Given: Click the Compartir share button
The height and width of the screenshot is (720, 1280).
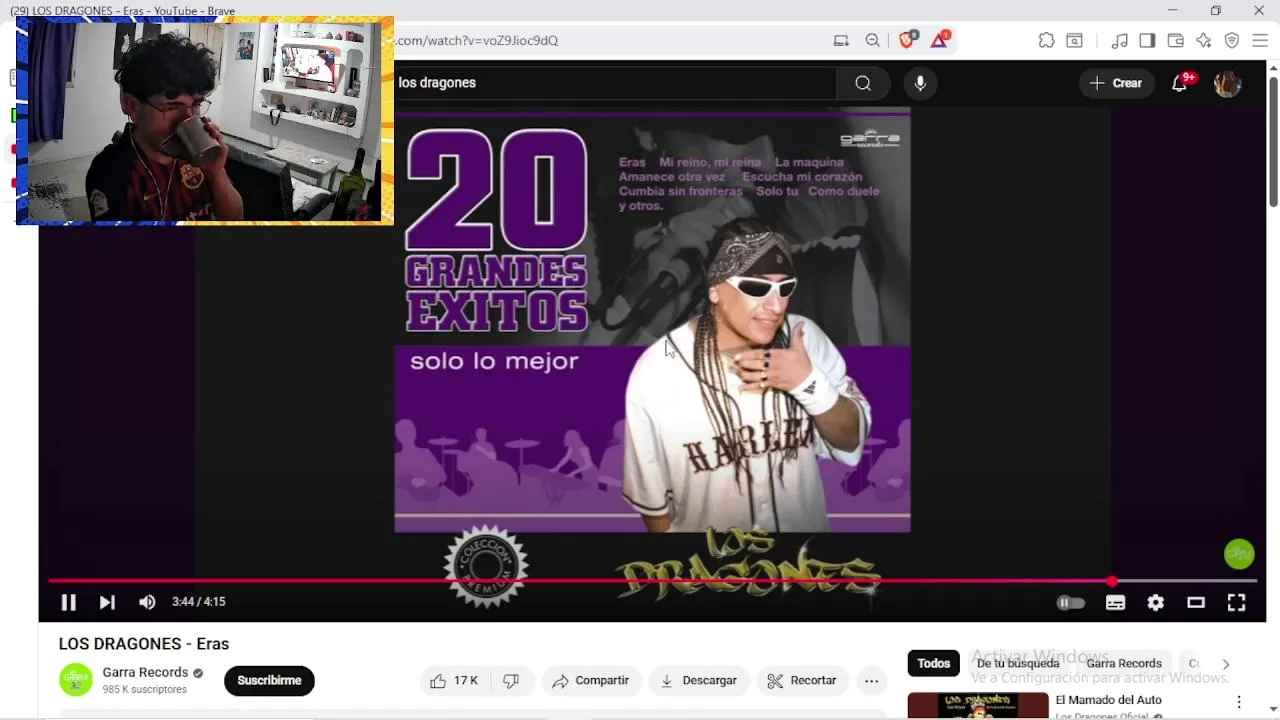Looking at the screenshot, I should (591, 681).
